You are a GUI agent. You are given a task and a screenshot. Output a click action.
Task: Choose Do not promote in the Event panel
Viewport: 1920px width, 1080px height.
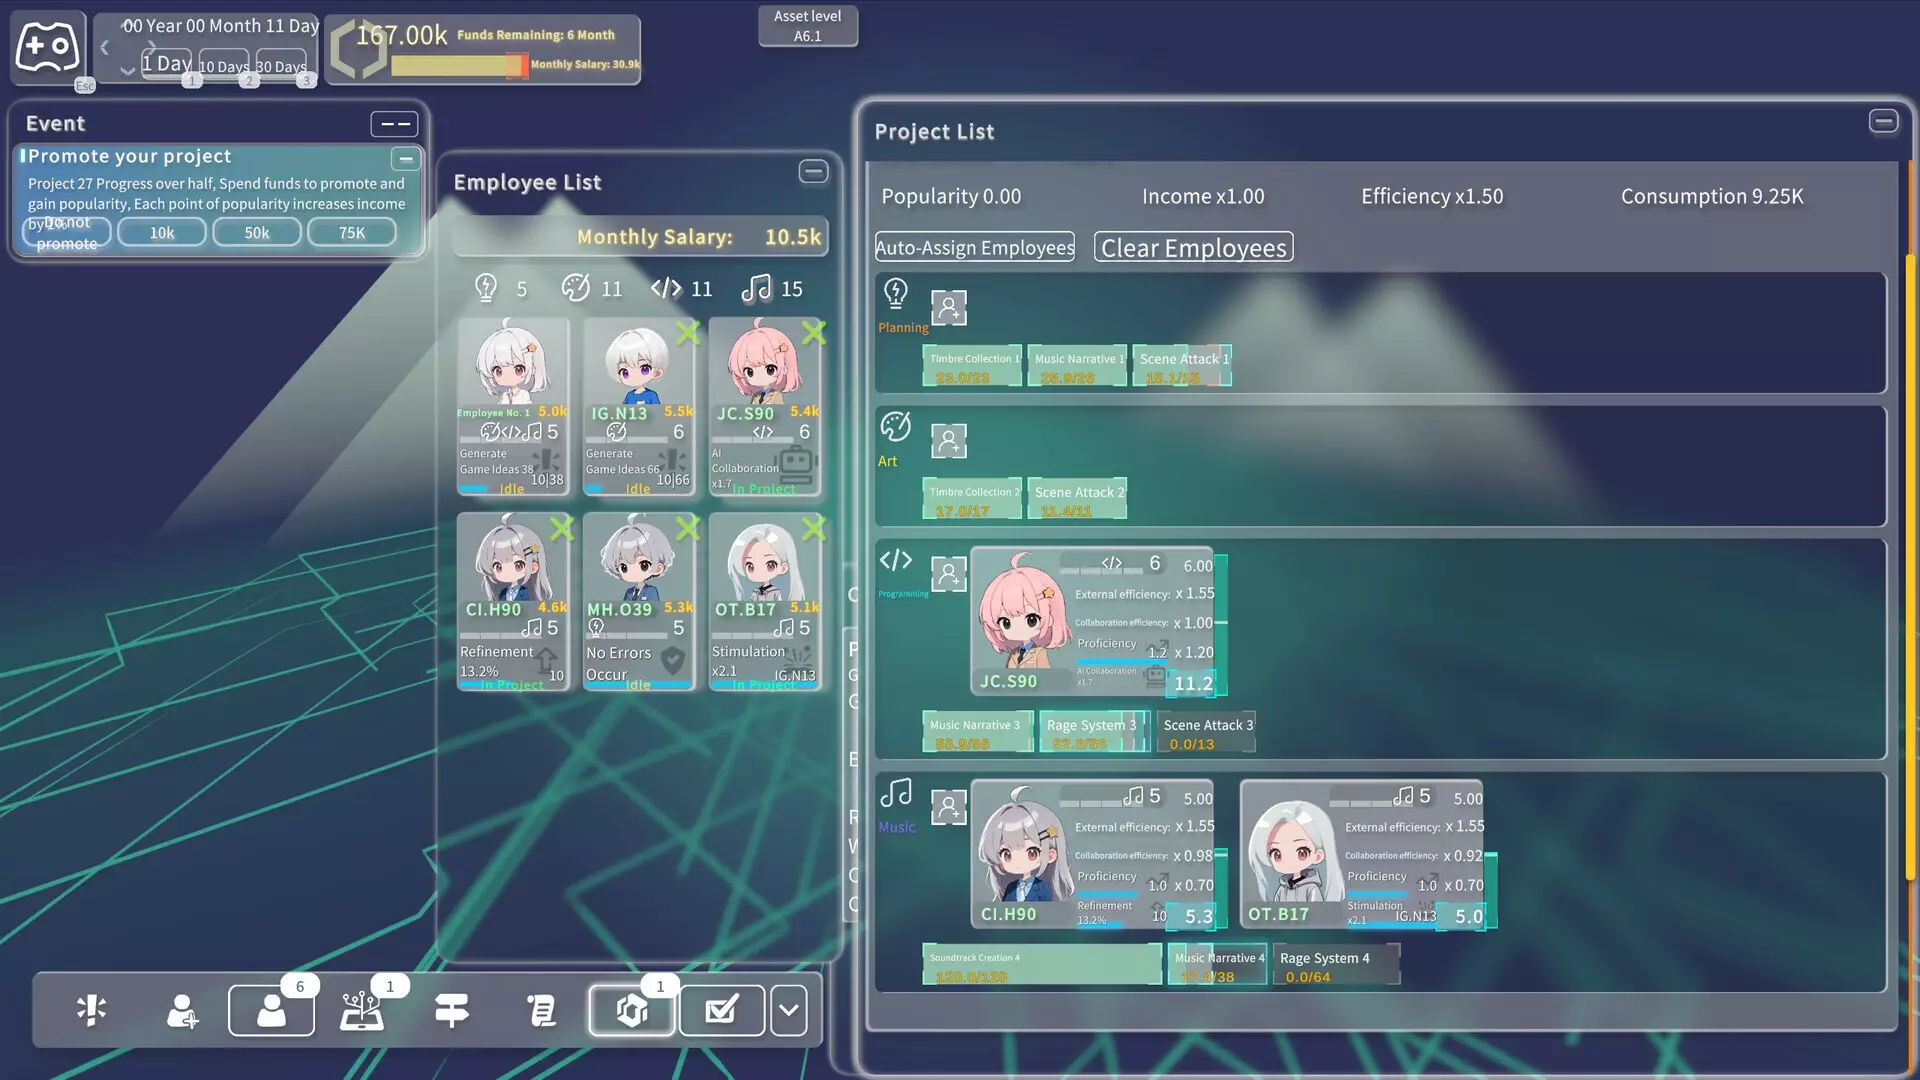tap(66, 231)
